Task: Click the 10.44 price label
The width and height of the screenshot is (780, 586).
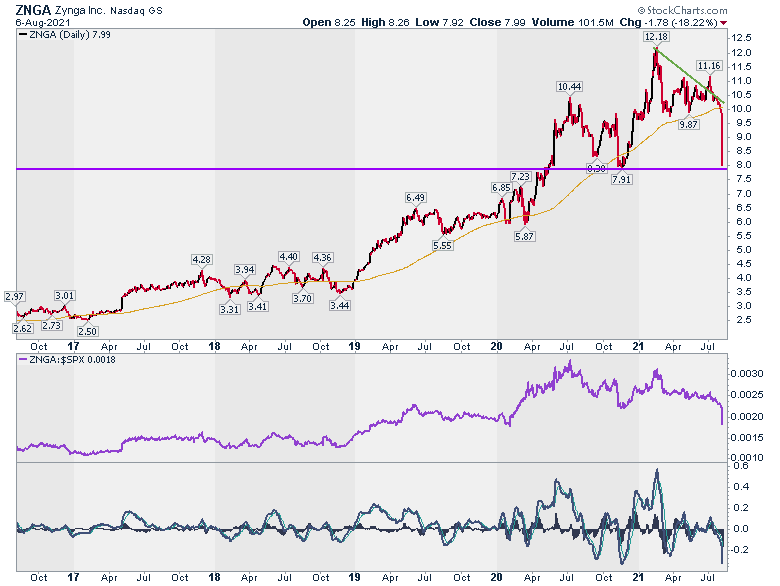Action: coord(569,87)
